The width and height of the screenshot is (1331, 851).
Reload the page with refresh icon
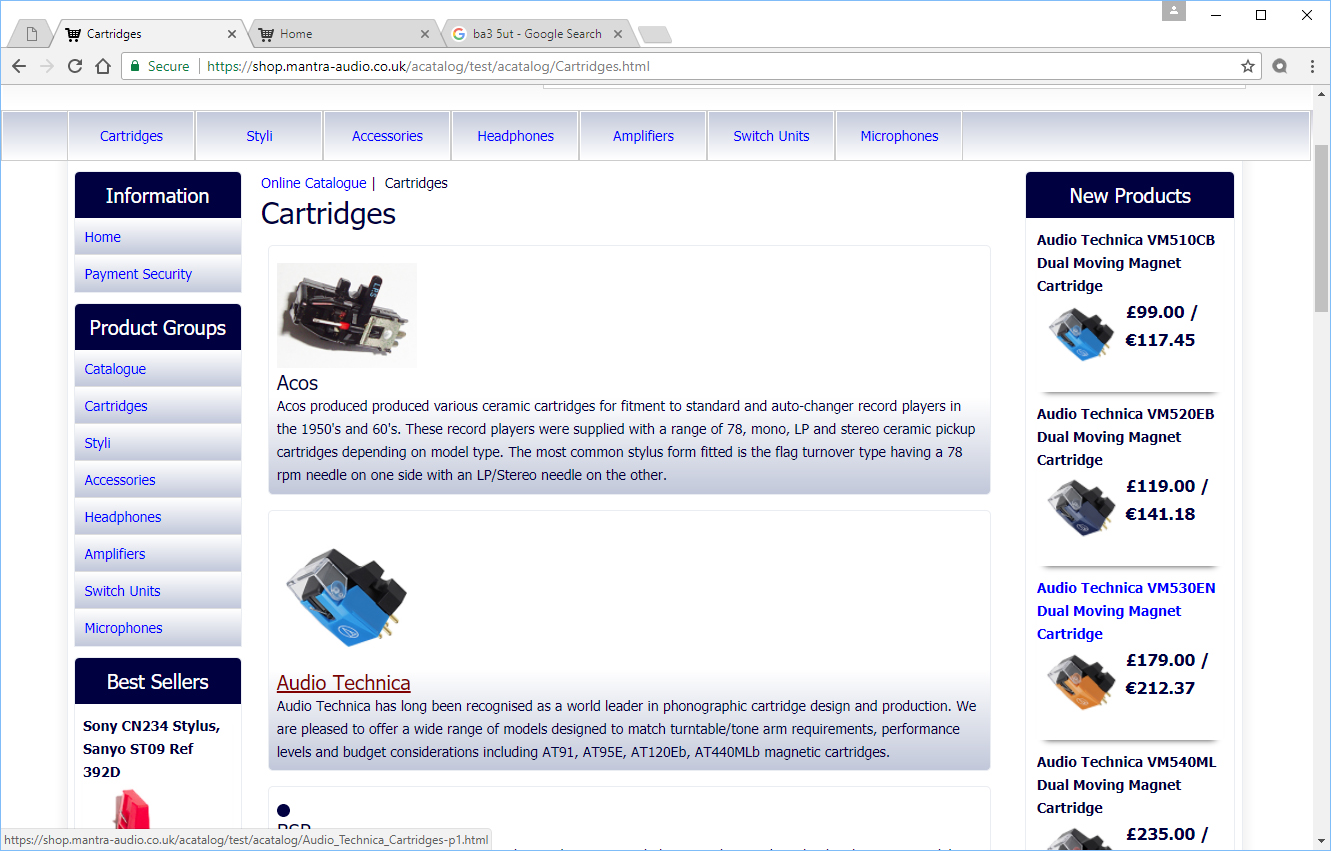[75, 66]
